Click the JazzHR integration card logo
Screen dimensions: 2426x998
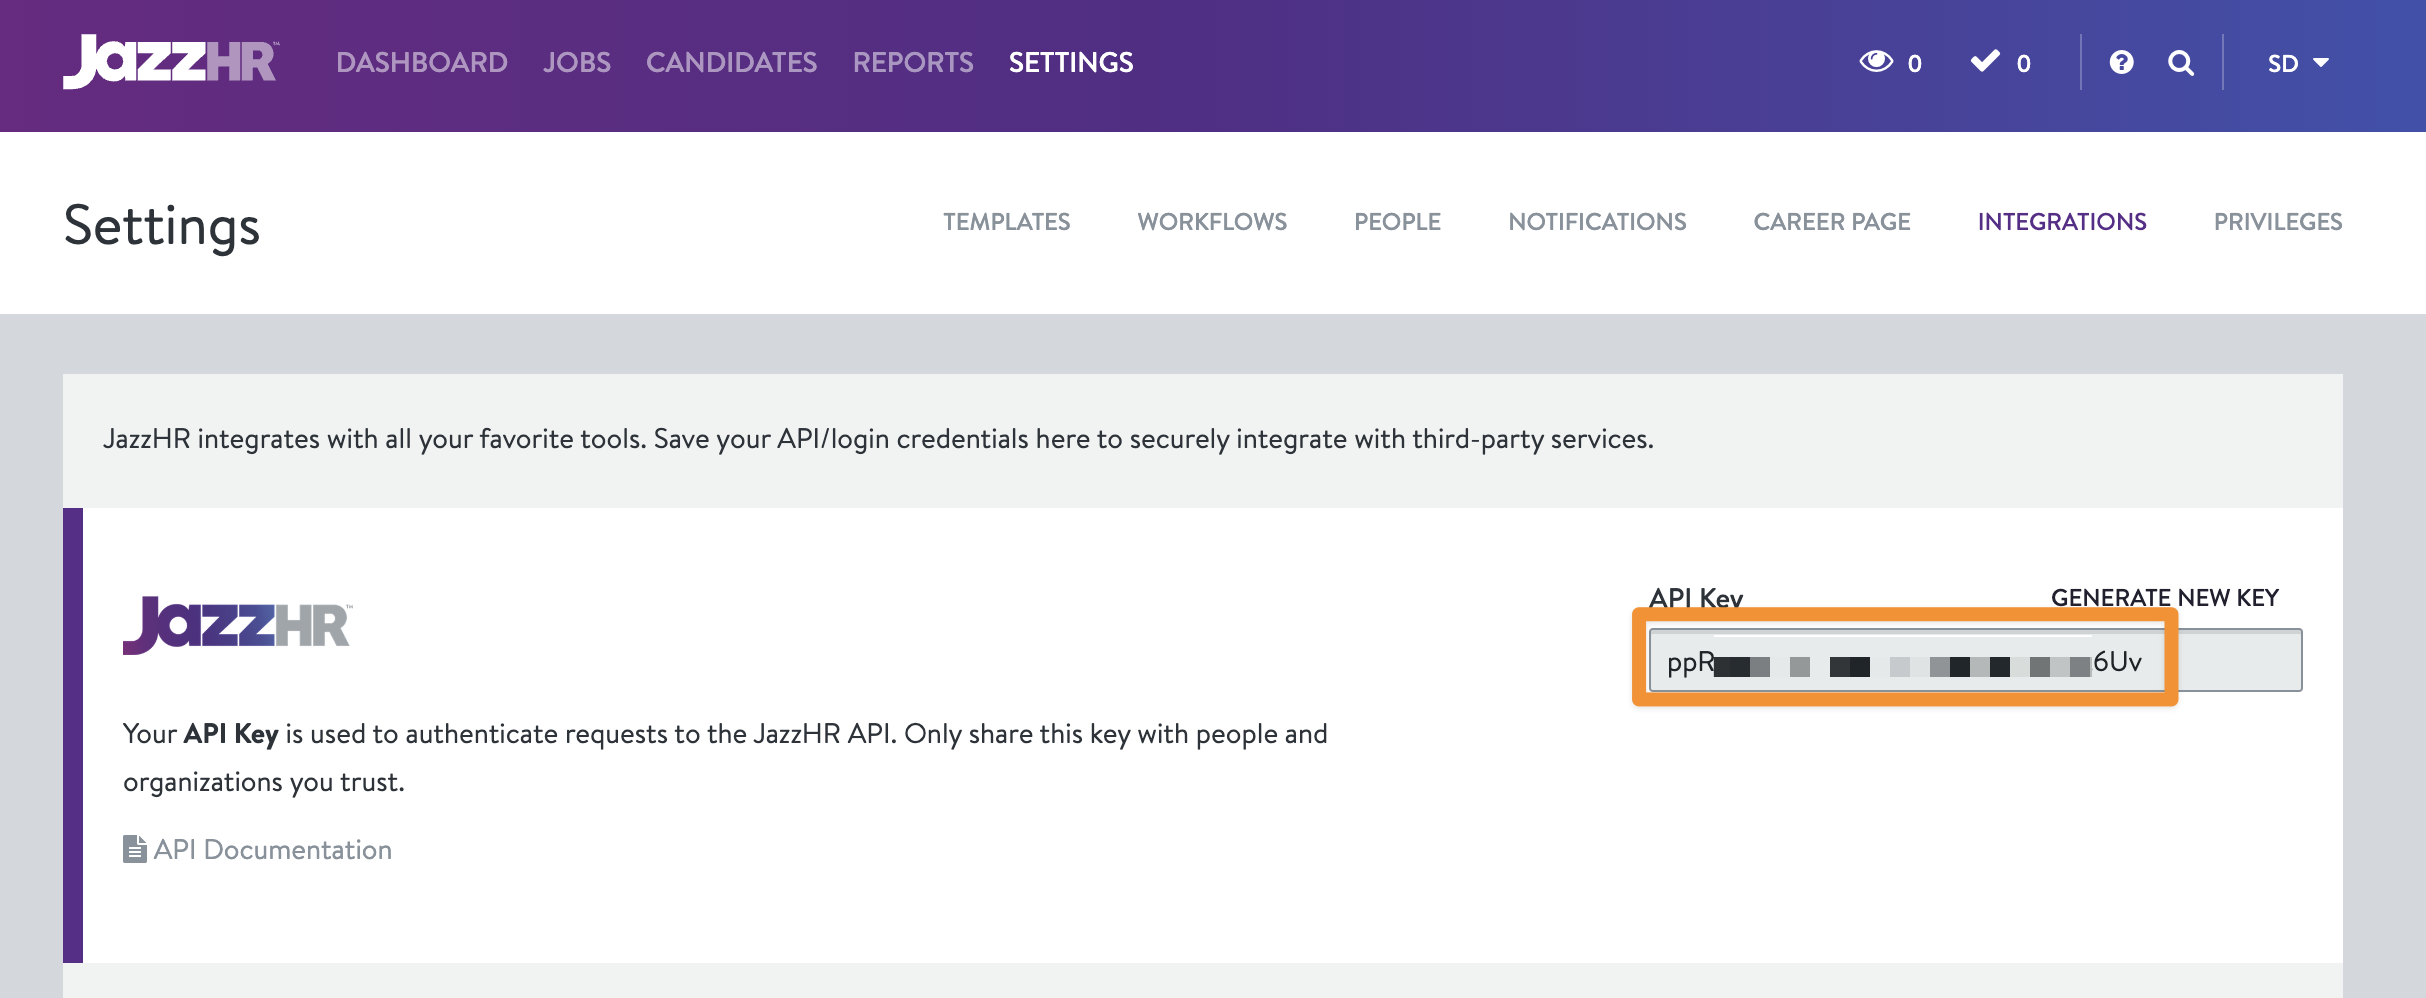237,626
